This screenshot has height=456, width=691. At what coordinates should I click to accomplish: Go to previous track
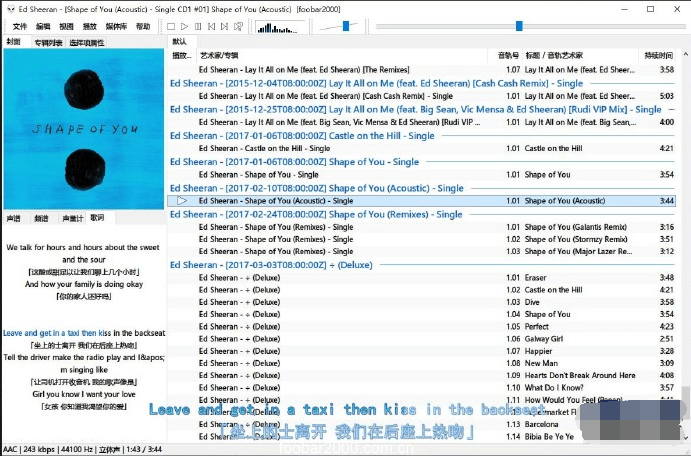point(212,26)
